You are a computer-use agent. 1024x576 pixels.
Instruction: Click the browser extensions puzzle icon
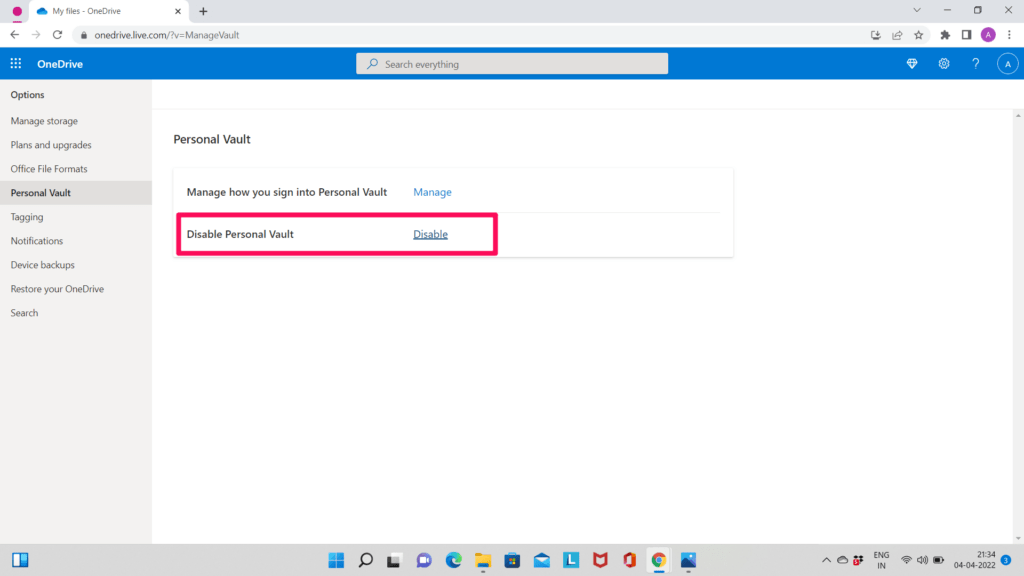click(x=944, y=33)
